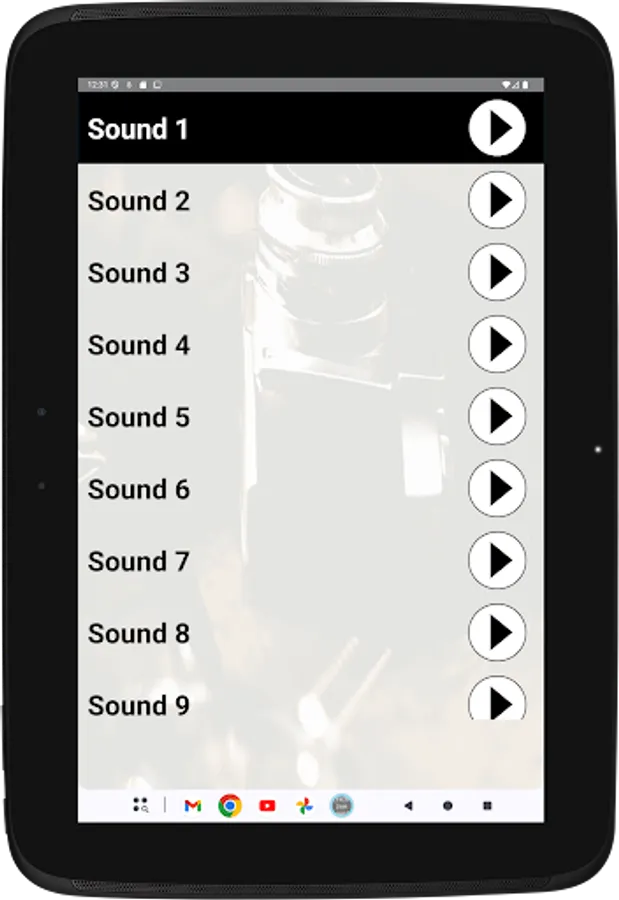Viewport: 619px width, 900px height.
Task: Open the app drawer in taskbar
Action: 141,805
